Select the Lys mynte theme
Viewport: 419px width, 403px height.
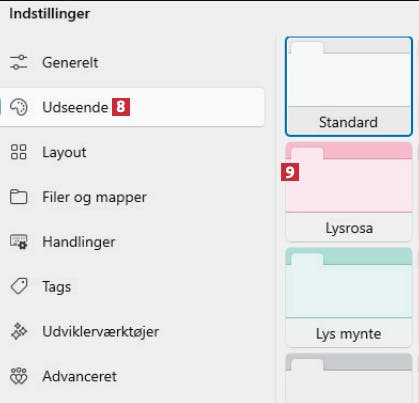[x=349, y=297]
